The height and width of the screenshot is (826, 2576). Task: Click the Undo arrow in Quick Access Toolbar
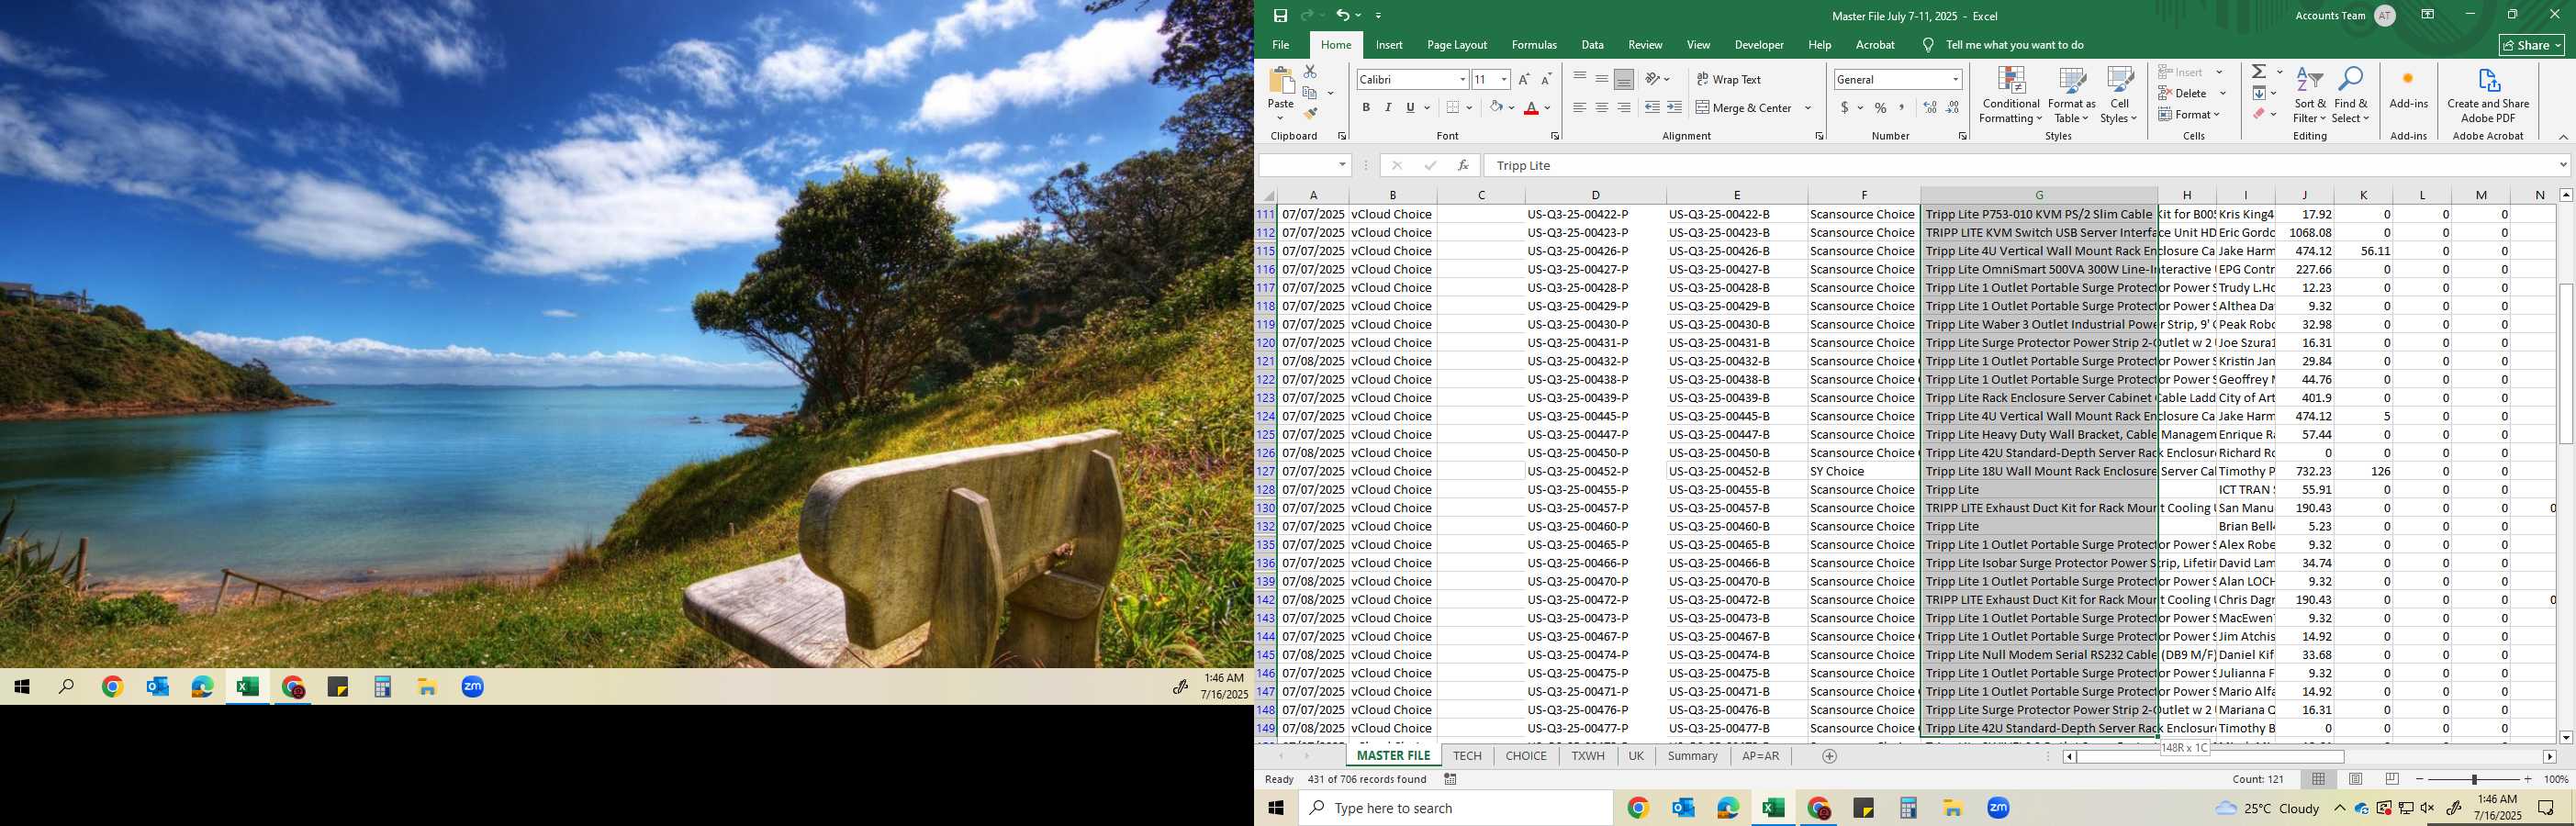point(1343,15)
